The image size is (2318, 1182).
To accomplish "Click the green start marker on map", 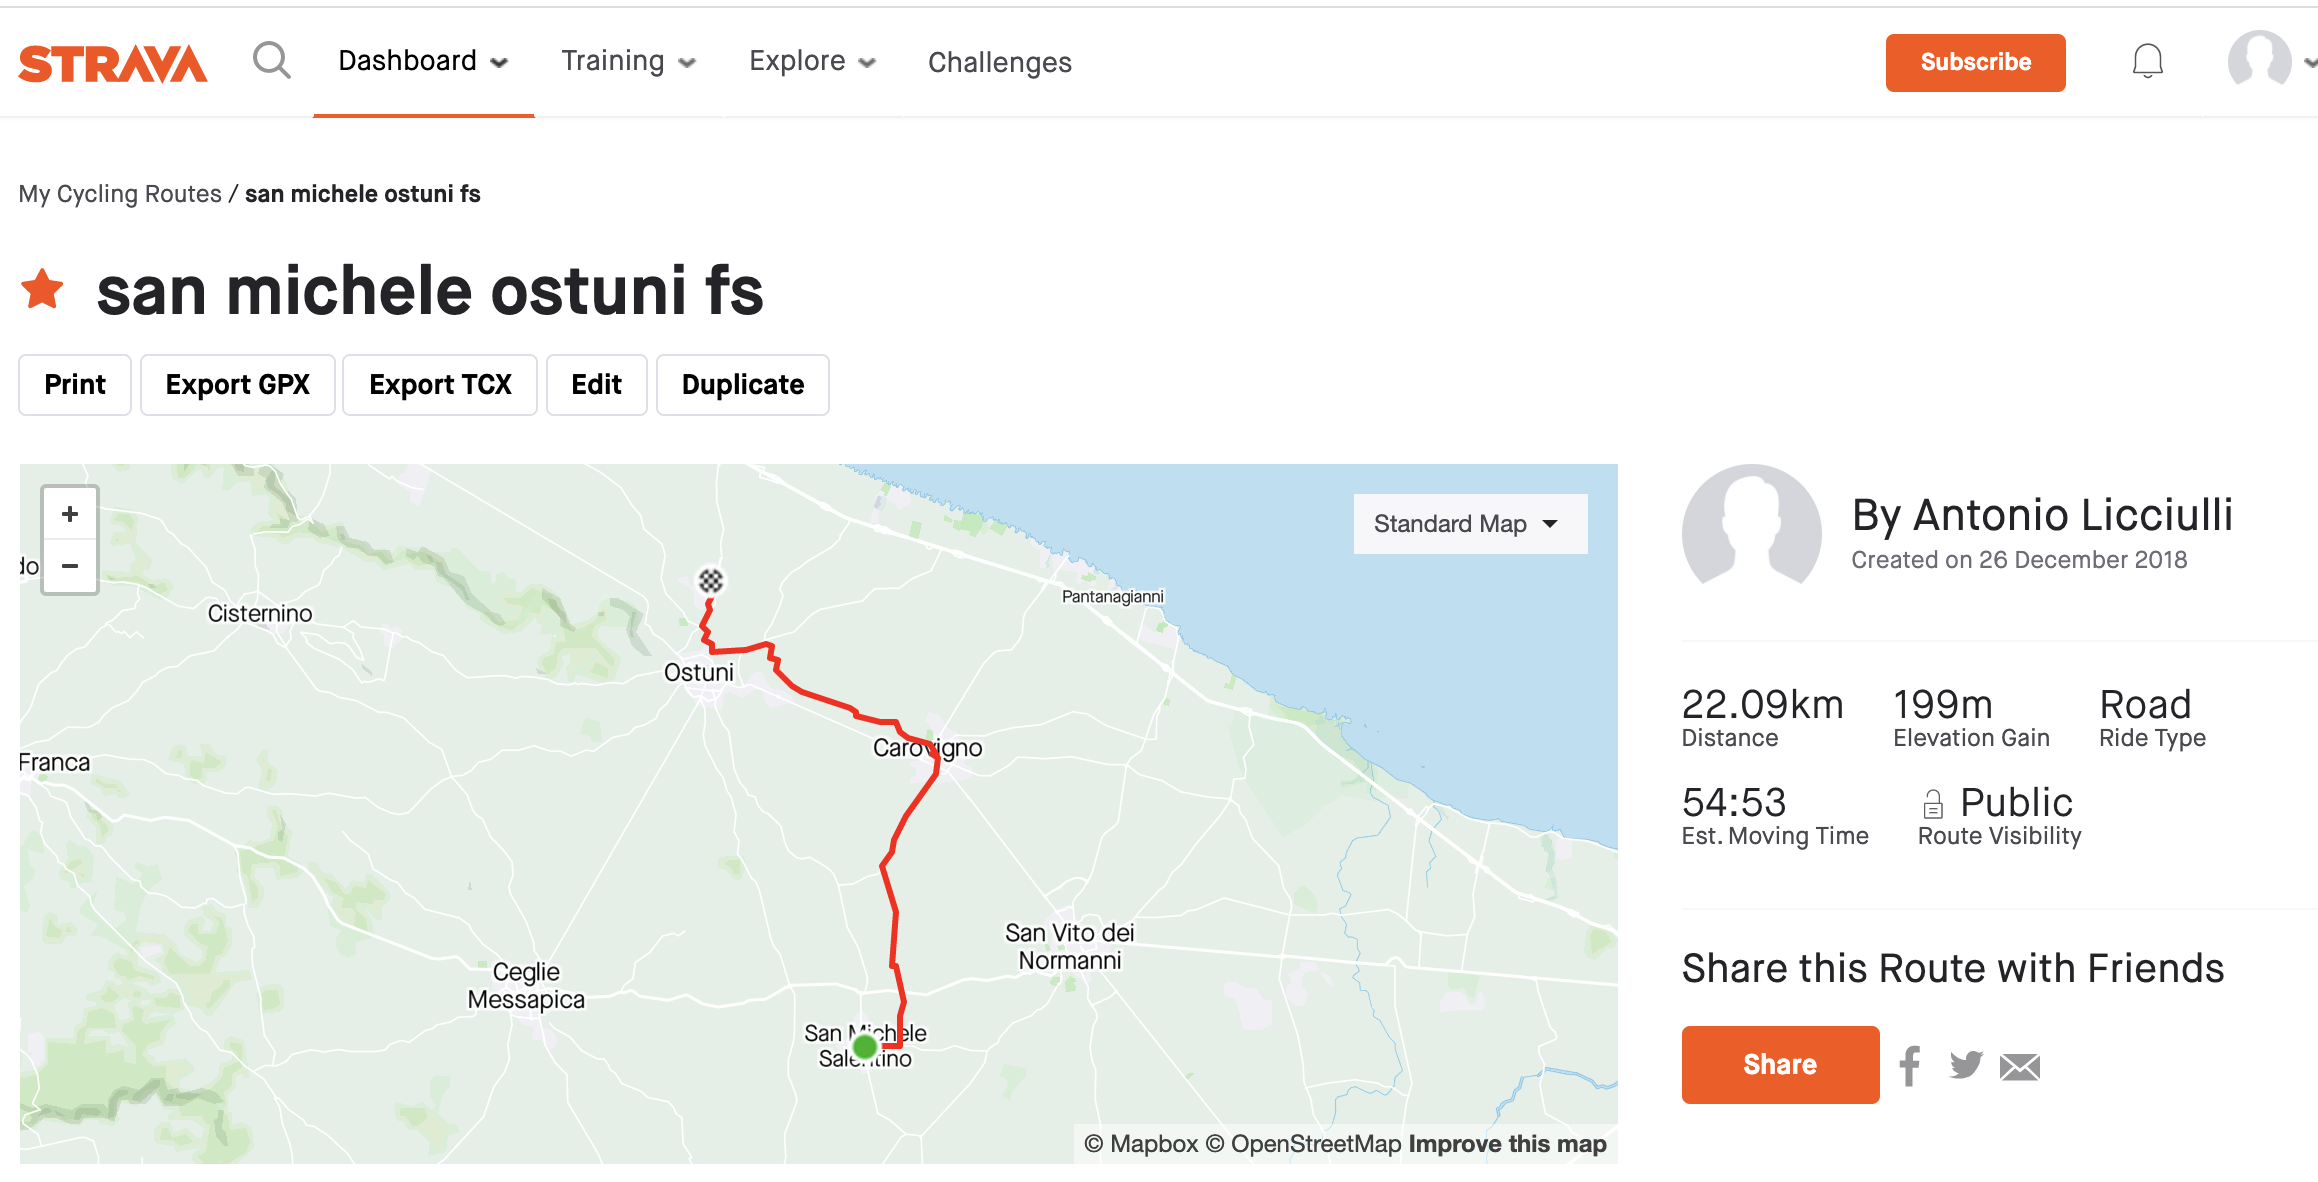I will coord(865,1047).
